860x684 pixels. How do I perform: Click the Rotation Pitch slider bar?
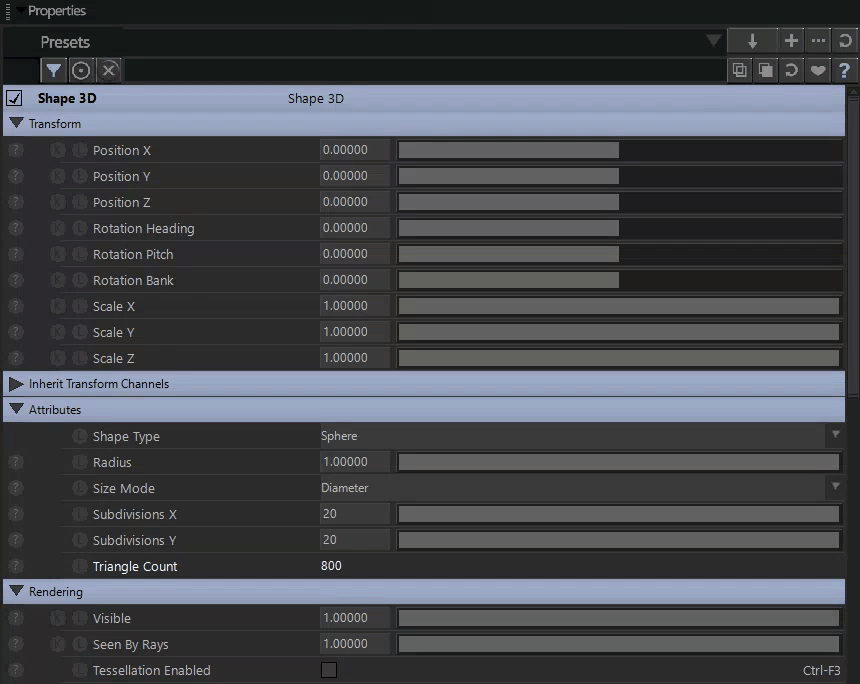pos(620,254)
